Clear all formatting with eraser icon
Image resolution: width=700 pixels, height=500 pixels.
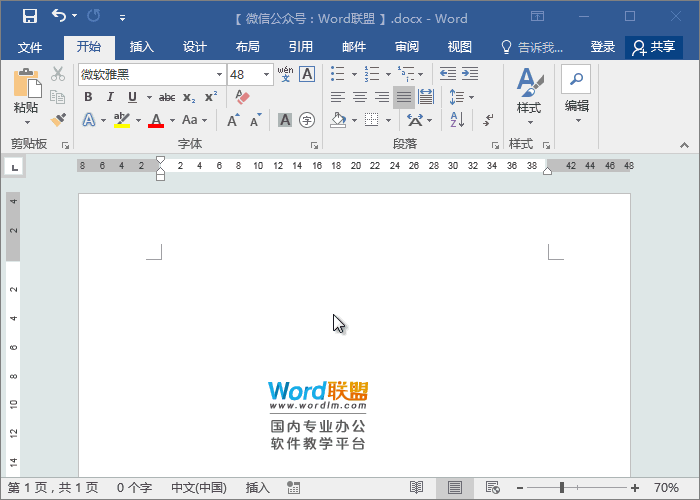[x=242, y=97]
